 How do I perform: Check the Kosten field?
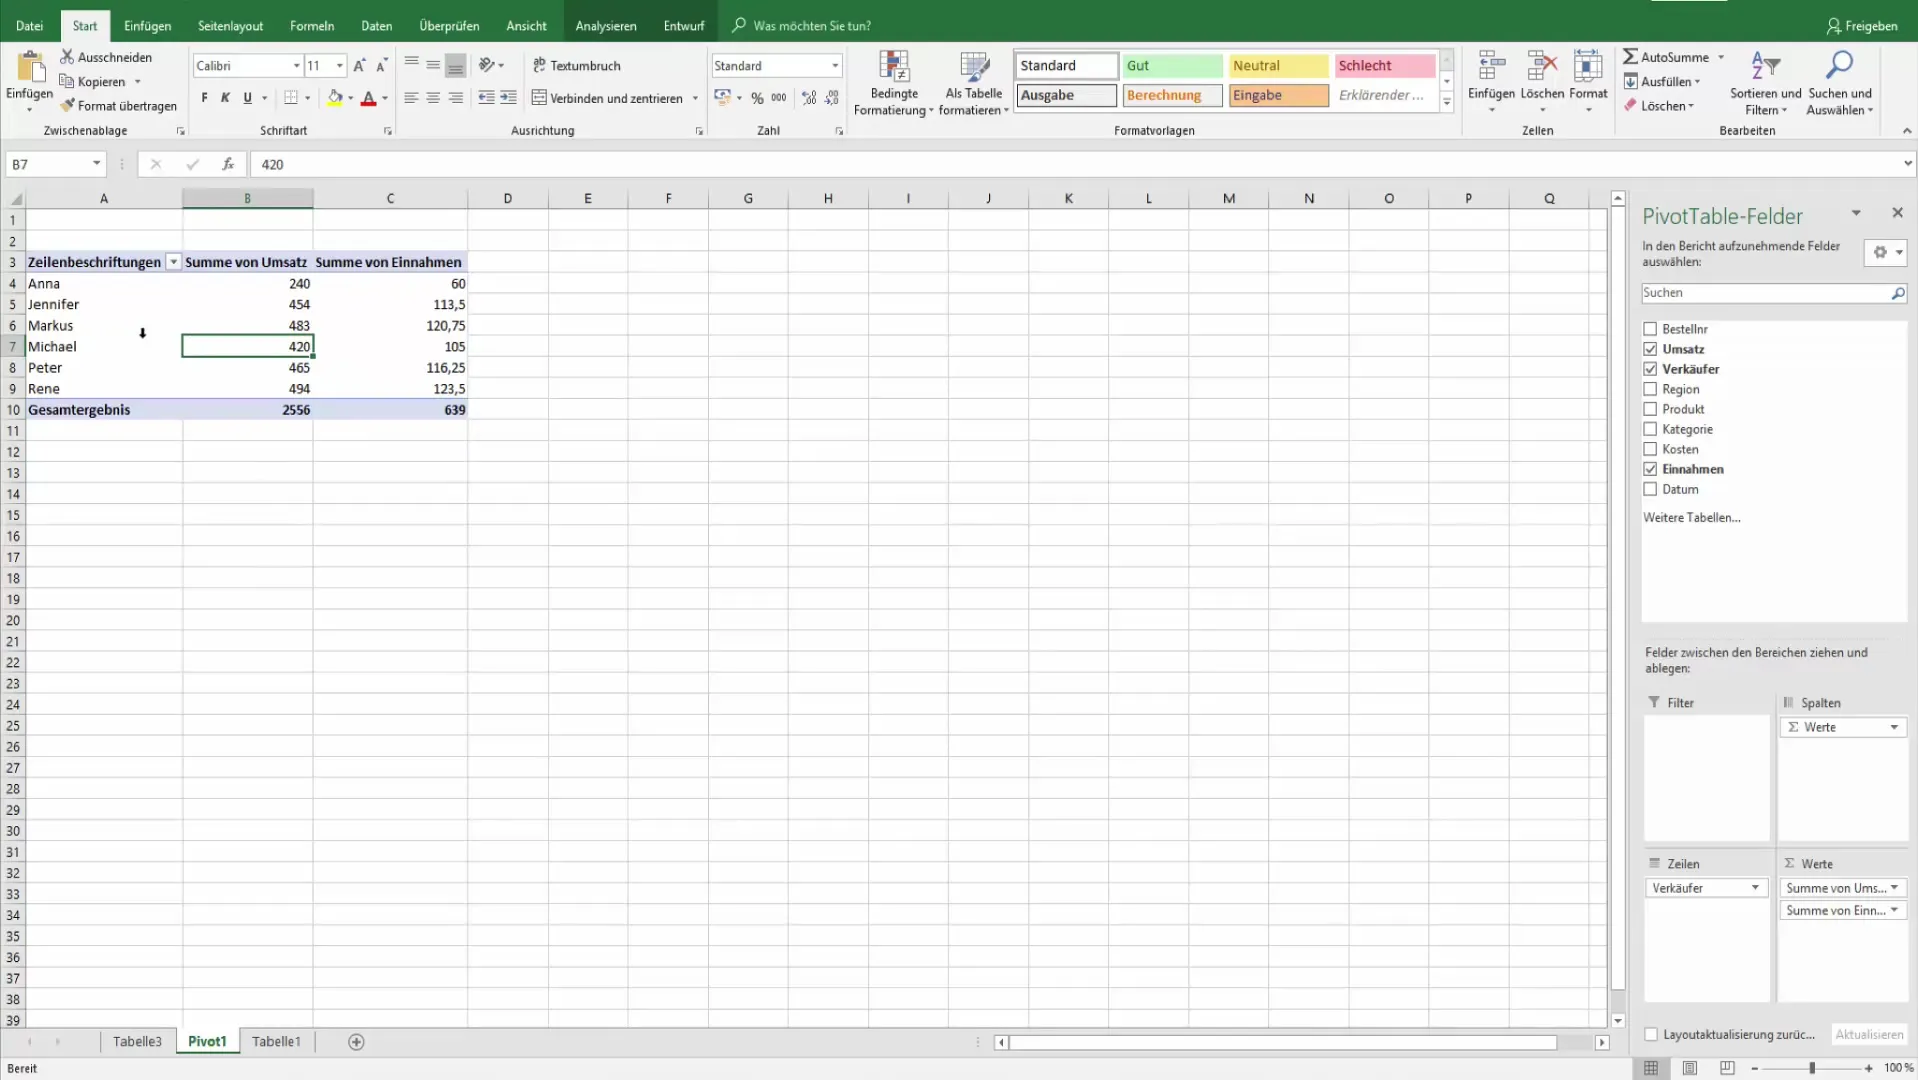(1650, 449)
